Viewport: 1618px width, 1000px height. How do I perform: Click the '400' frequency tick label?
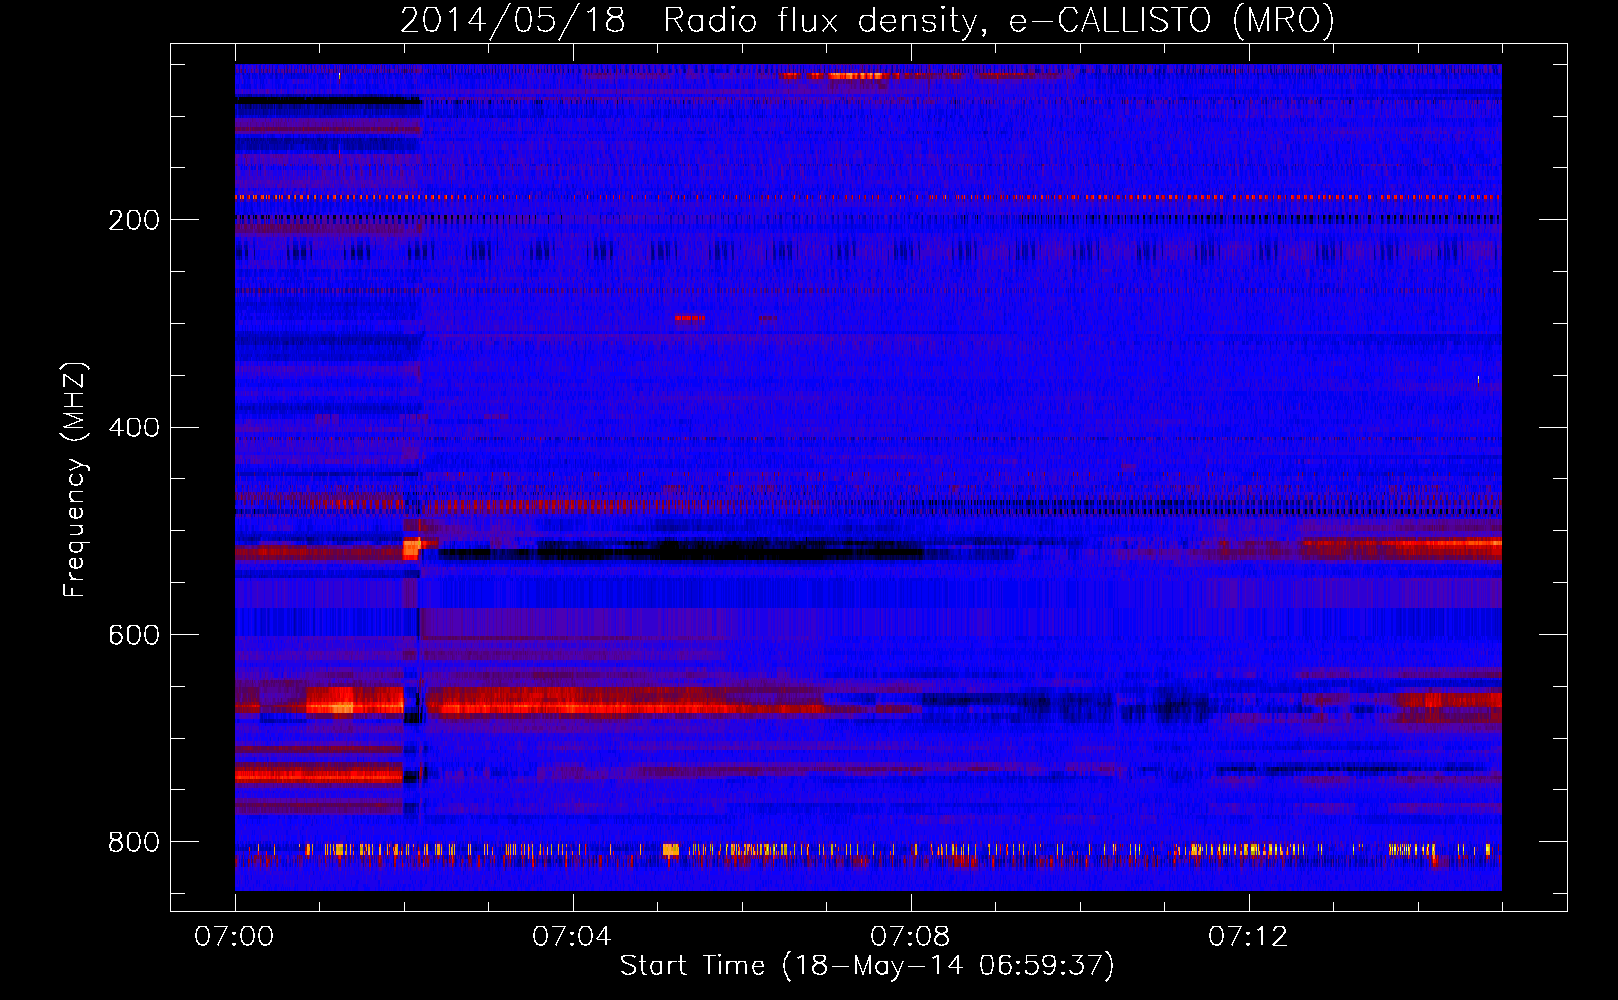point(134,428)
